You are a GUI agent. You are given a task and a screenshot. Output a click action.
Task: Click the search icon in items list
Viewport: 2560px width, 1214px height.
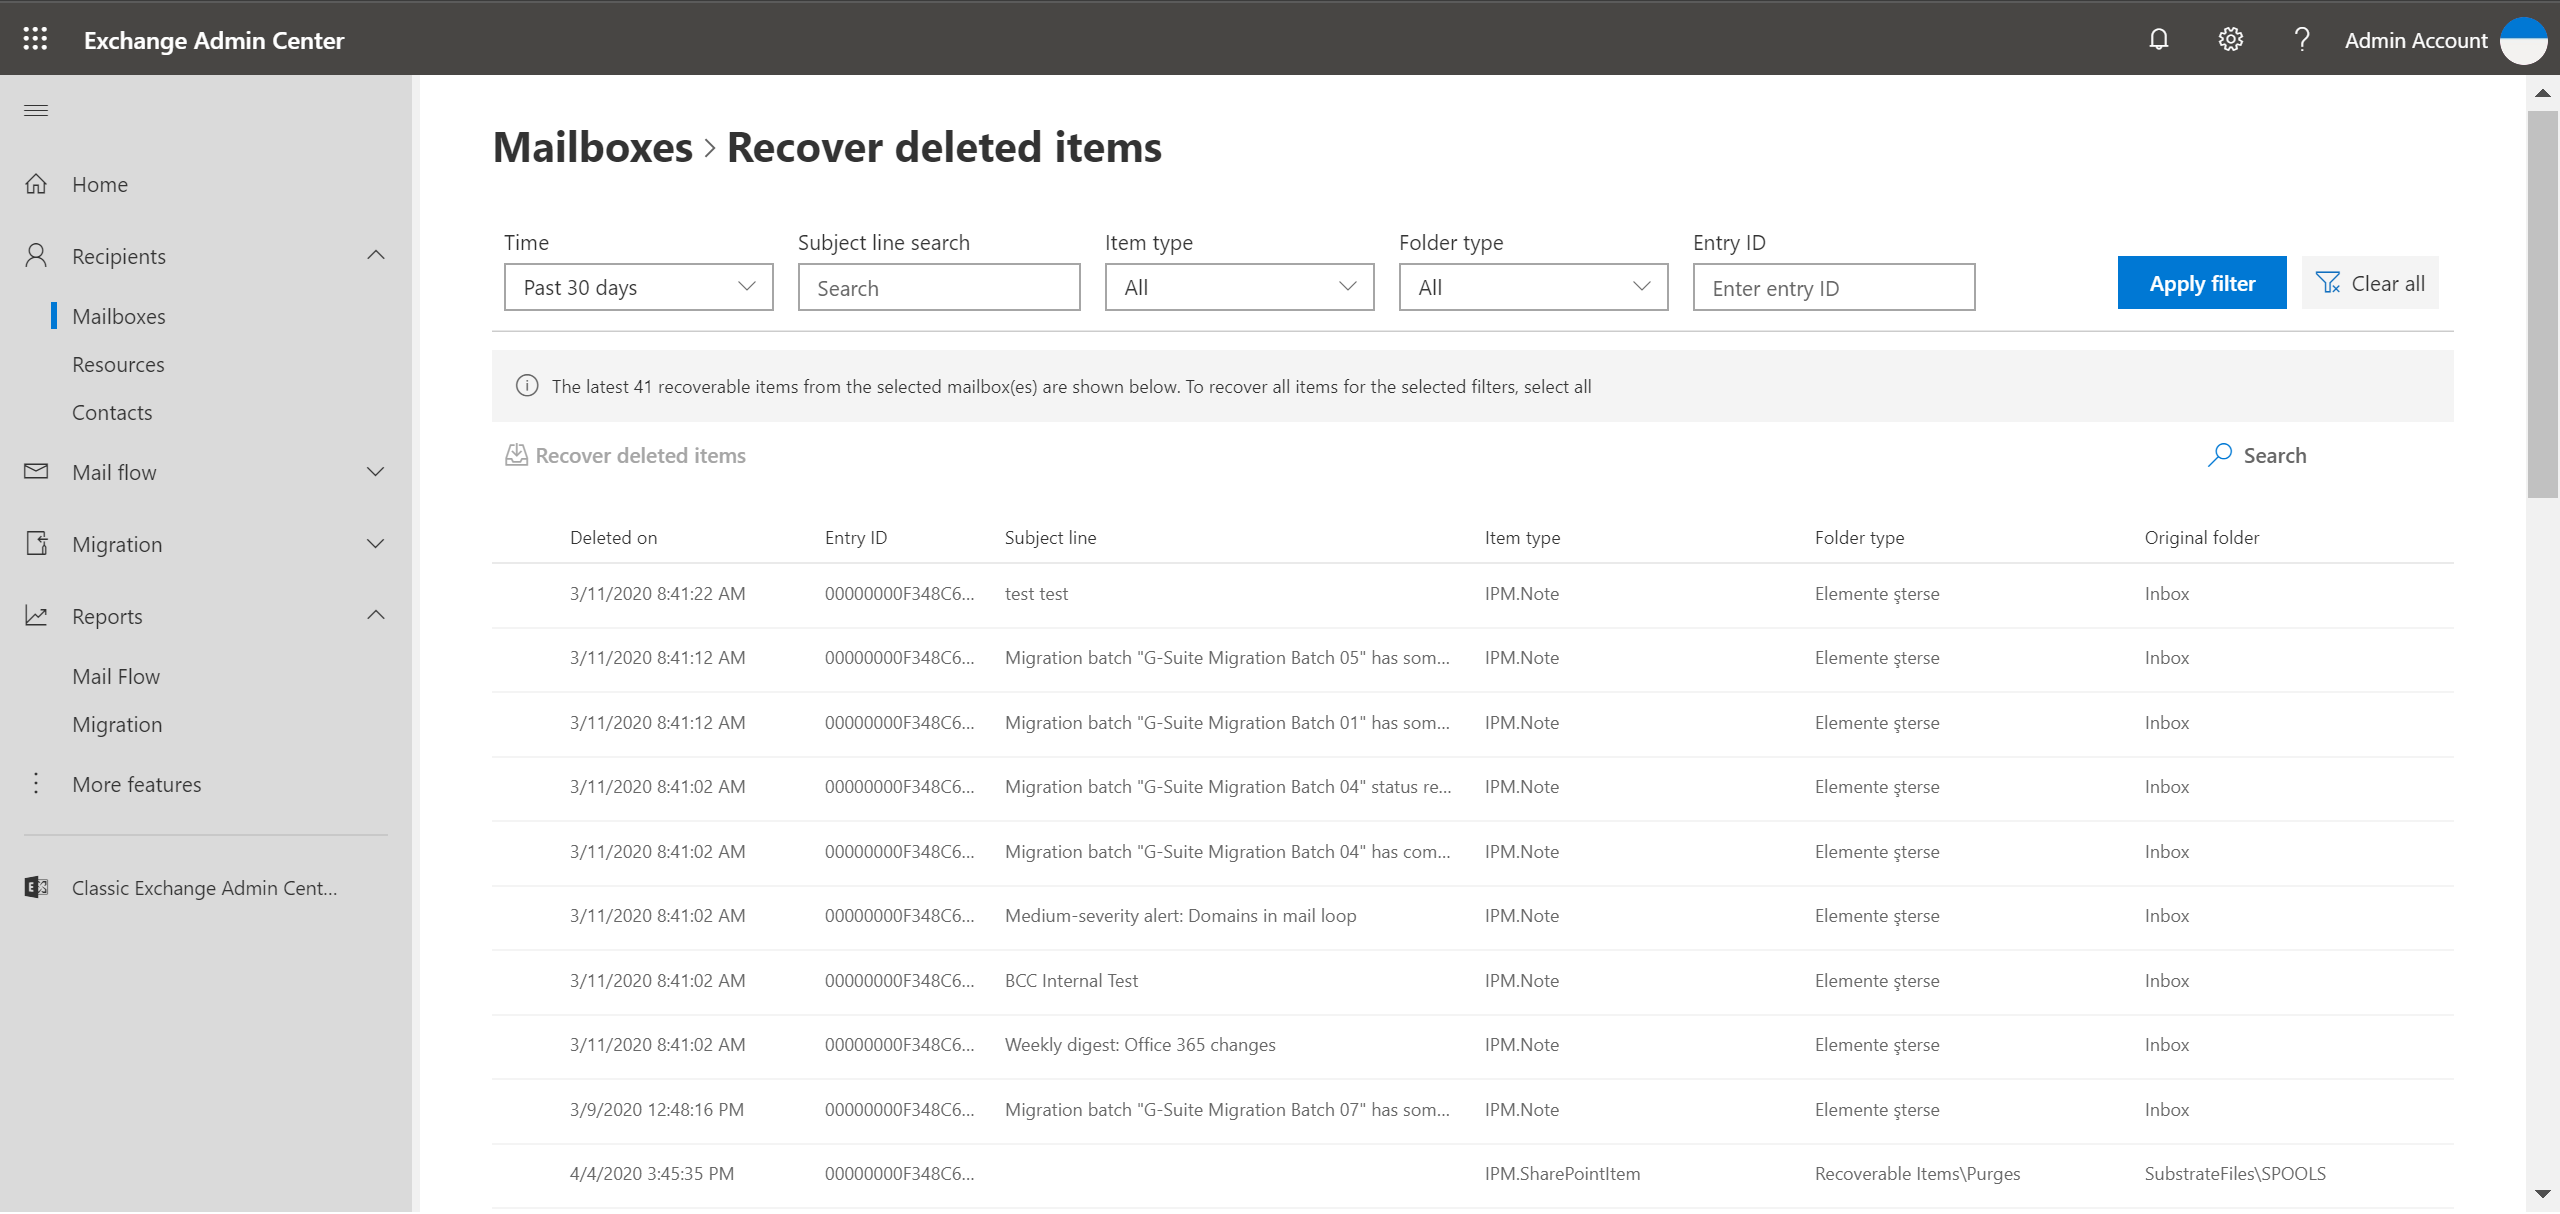pos(2219,454)
